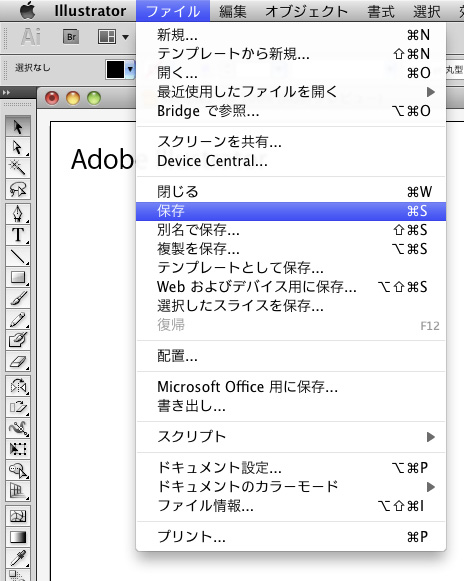Image resolution: width=464 pixels, height=581 pixels.
Task: Choose ドキュメント設定...
Action: [291, 468]
